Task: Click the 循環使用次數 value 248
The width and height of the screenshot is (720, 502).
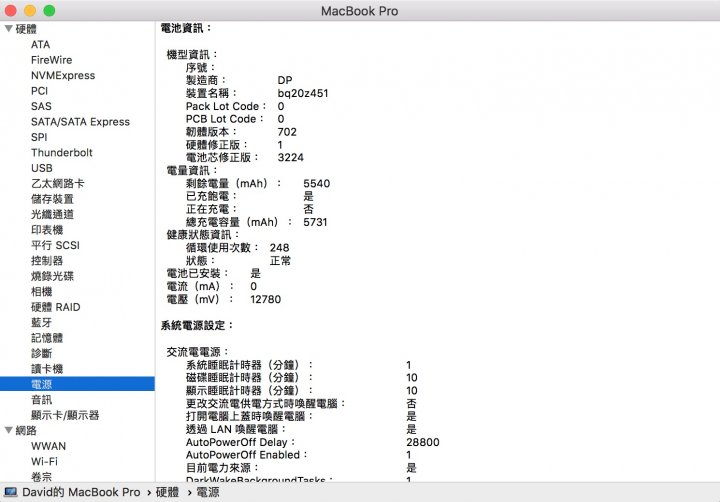Action: click(x=279, y=248)
